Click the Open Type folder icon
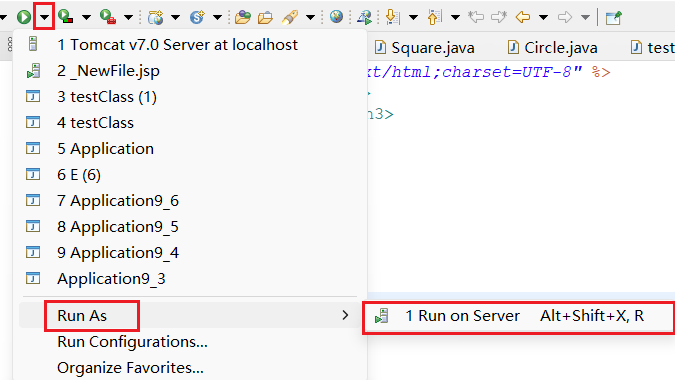The height and width of the screenshot is (380, 675). click(x=242, y=17)
